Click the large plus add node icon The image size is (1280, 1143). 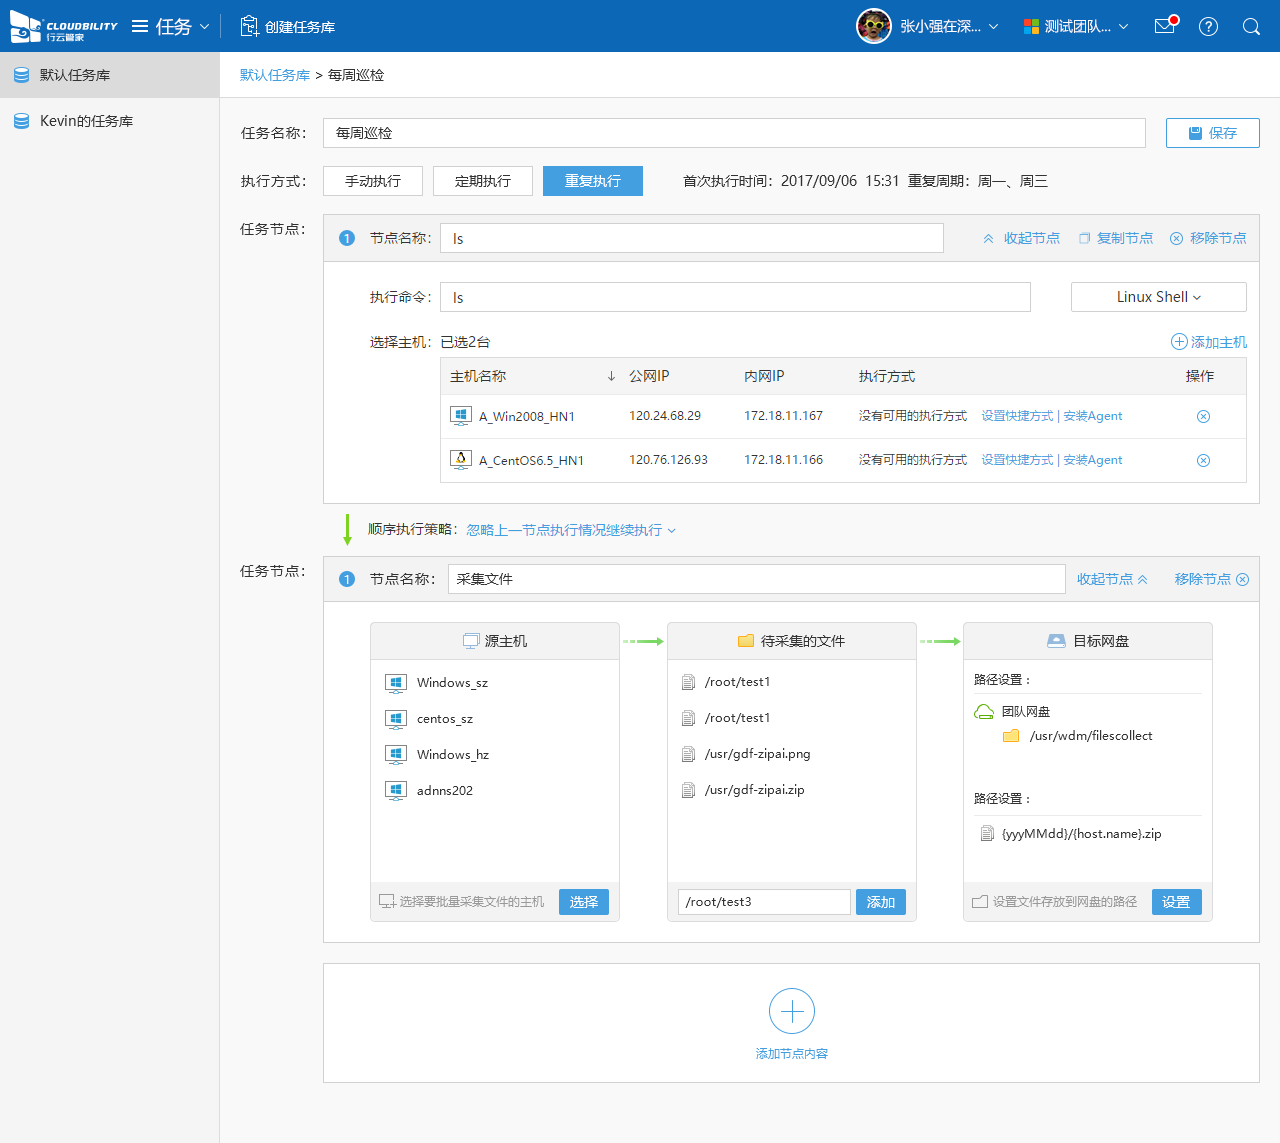pyautogui.click(x=791, y=1012)
